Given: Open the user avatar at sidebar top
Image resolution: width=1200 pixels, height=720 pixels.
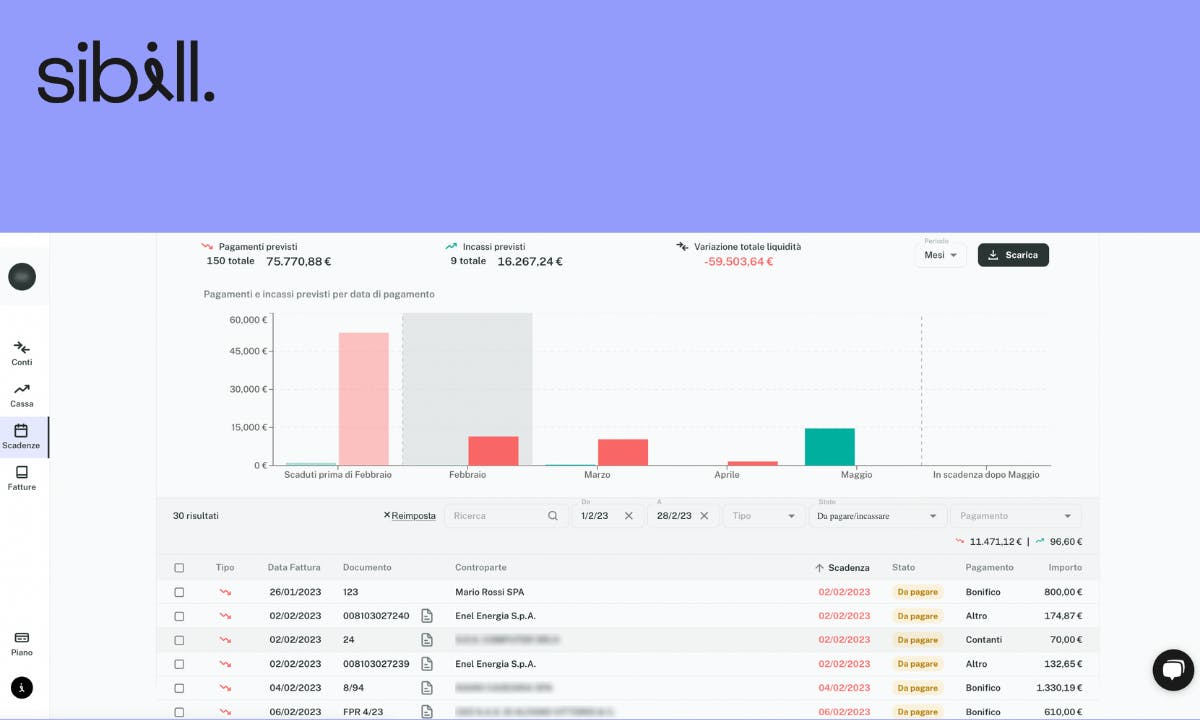Looking at the screenshot, I should click(x=22, y=277).
